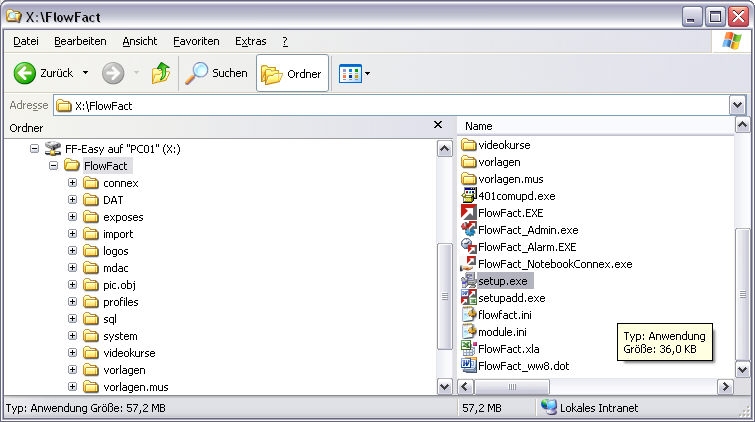Select the vorlagen folder icon in file list

coord(469,162)
